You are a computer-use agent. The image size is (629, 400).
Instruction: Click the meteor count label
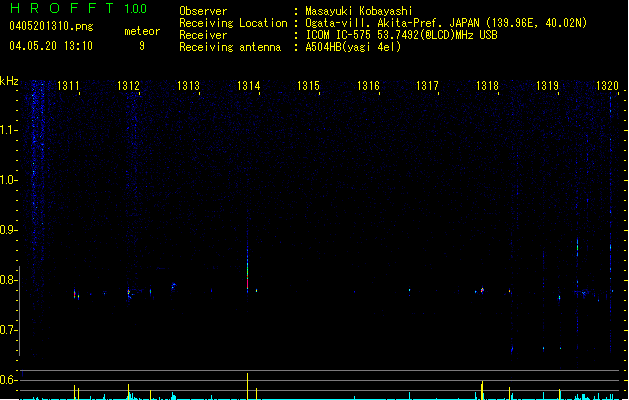142,31
